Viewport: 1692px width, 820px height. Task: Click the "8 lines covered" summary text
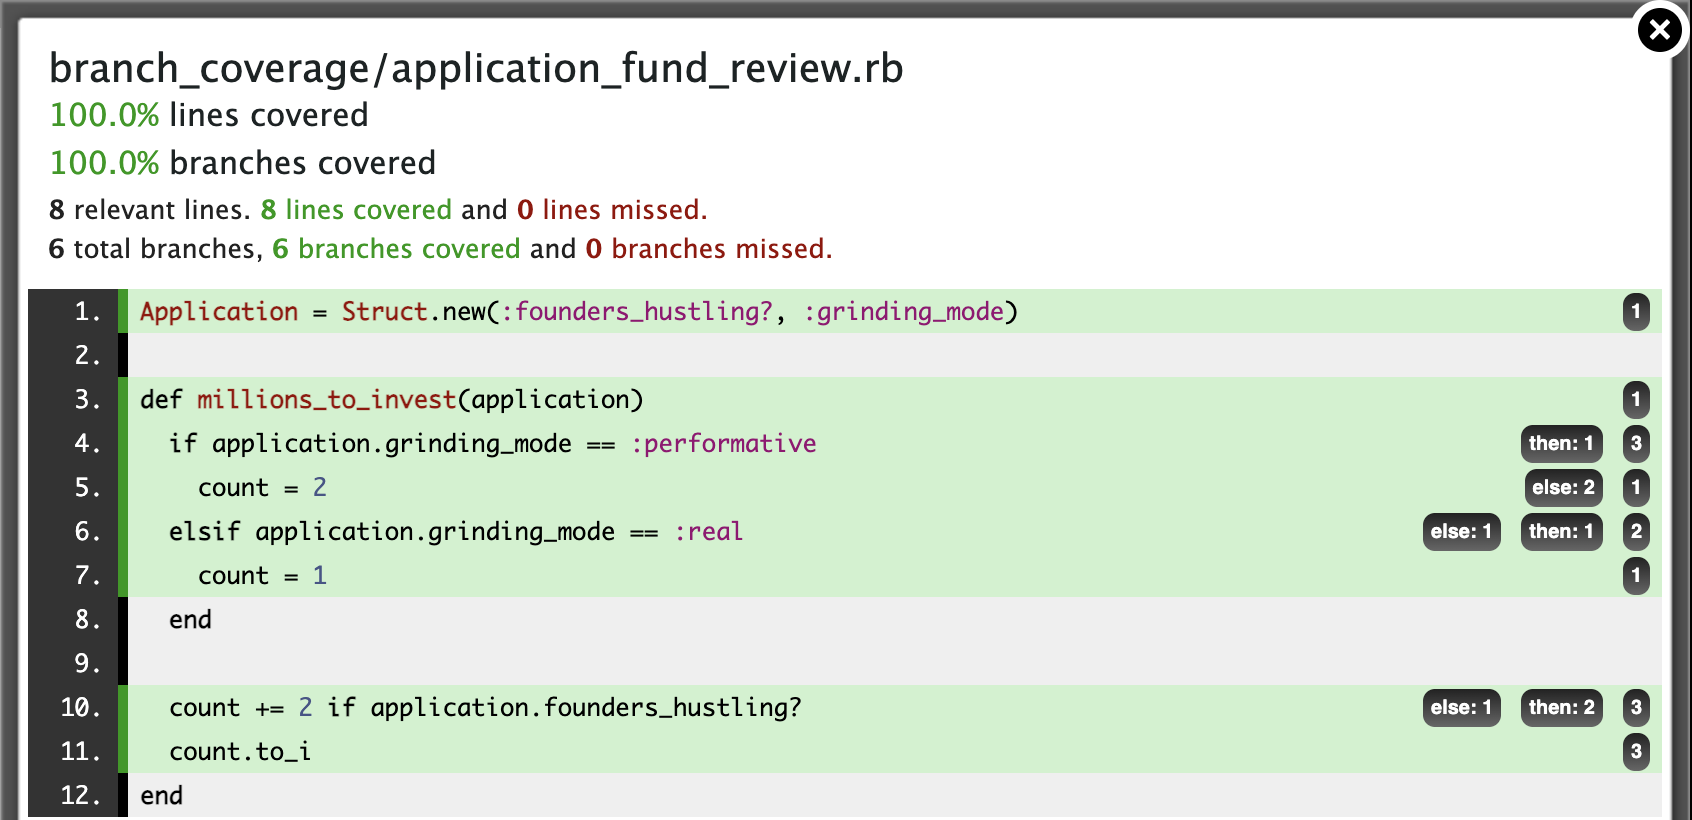click(356, 210)
